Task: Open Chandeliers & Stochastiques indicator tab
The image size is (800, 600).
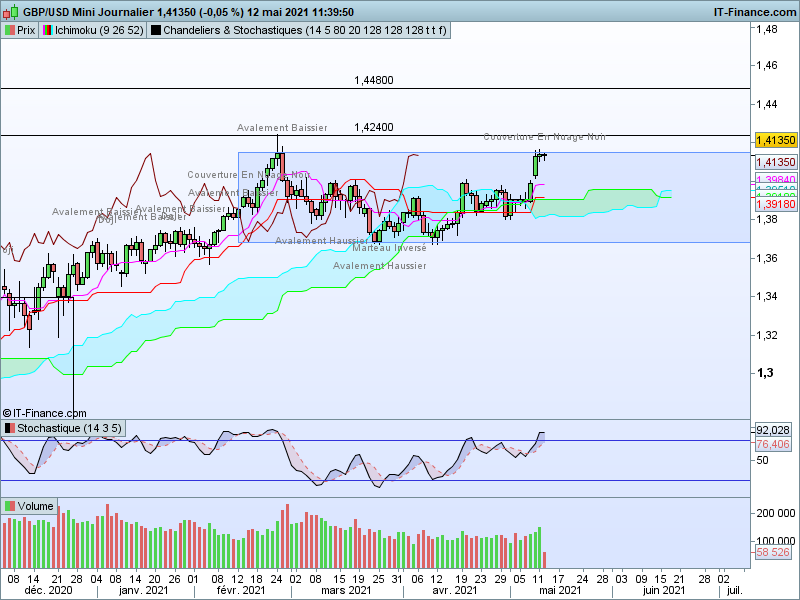Action: click(x=299, y=30)
